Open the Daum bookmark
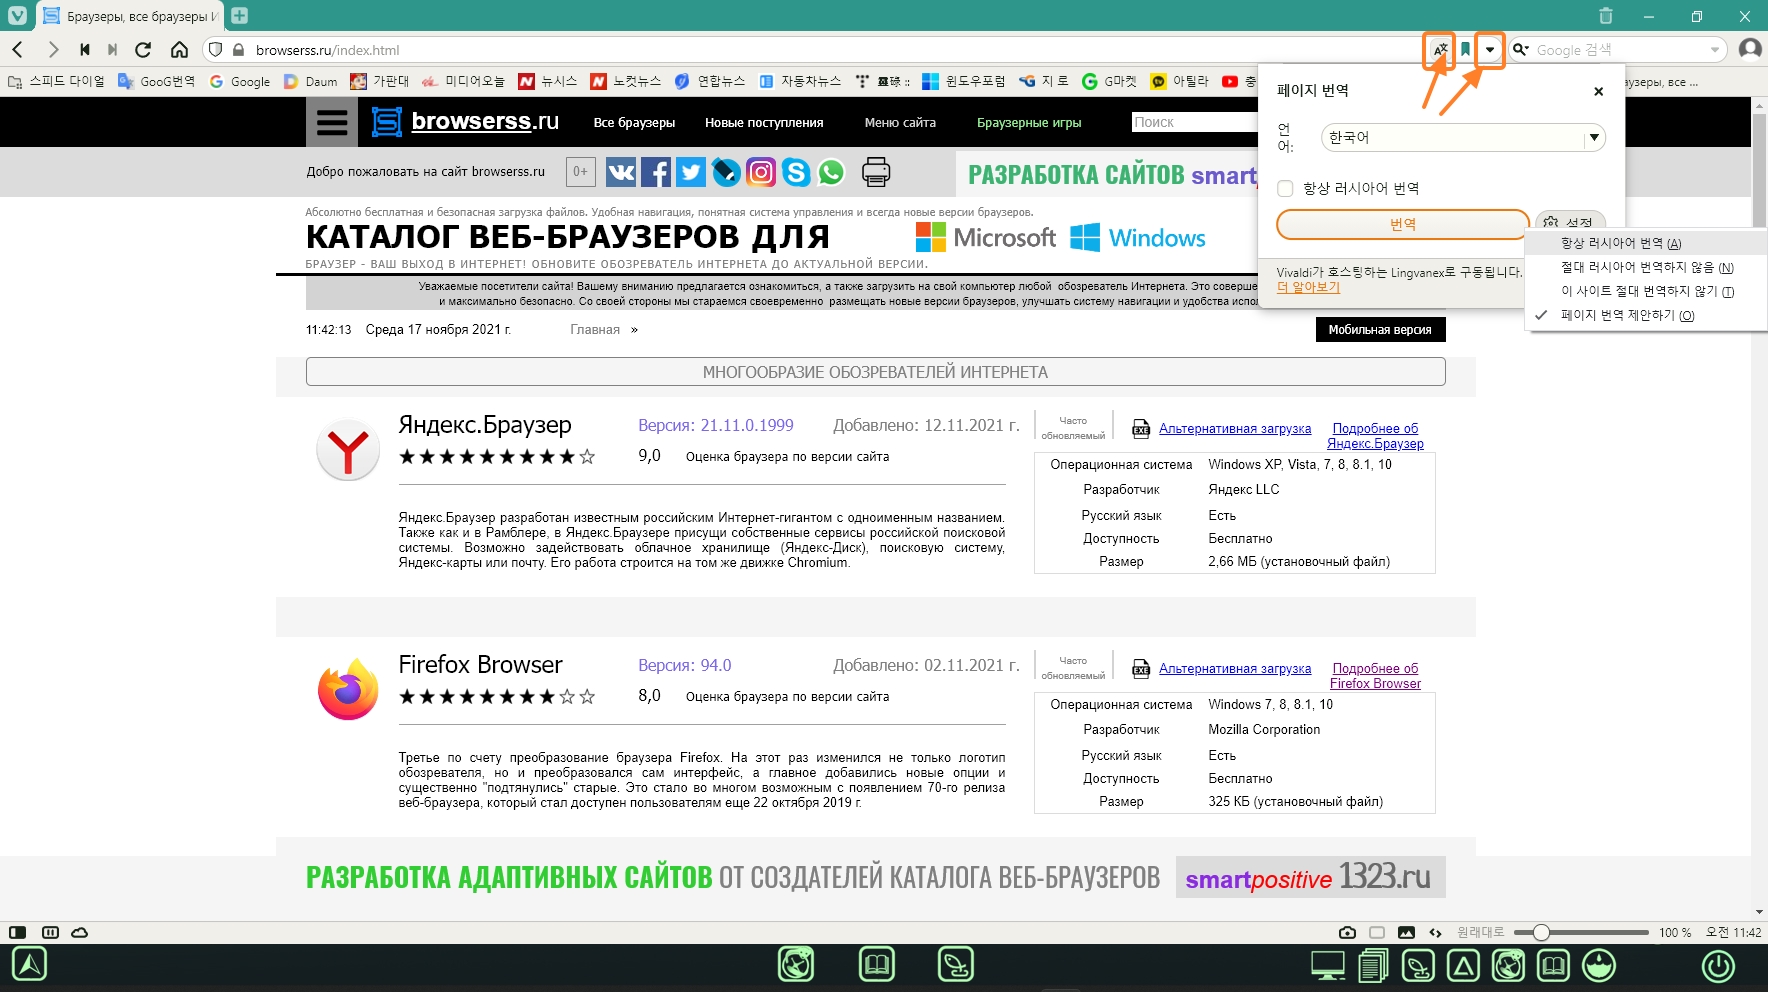Viewport: 1768px width, 992px height. (311, 81)
